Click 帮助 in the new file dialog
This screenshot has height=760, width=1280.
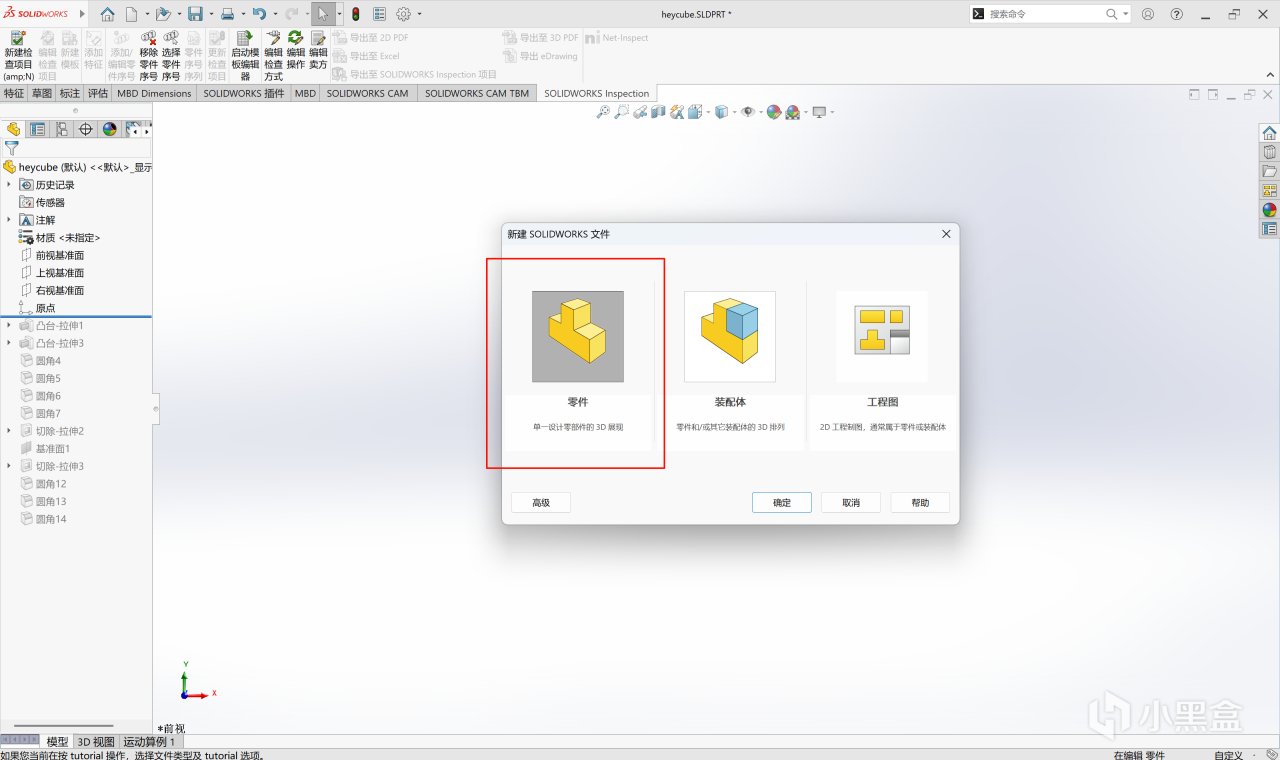920,503
